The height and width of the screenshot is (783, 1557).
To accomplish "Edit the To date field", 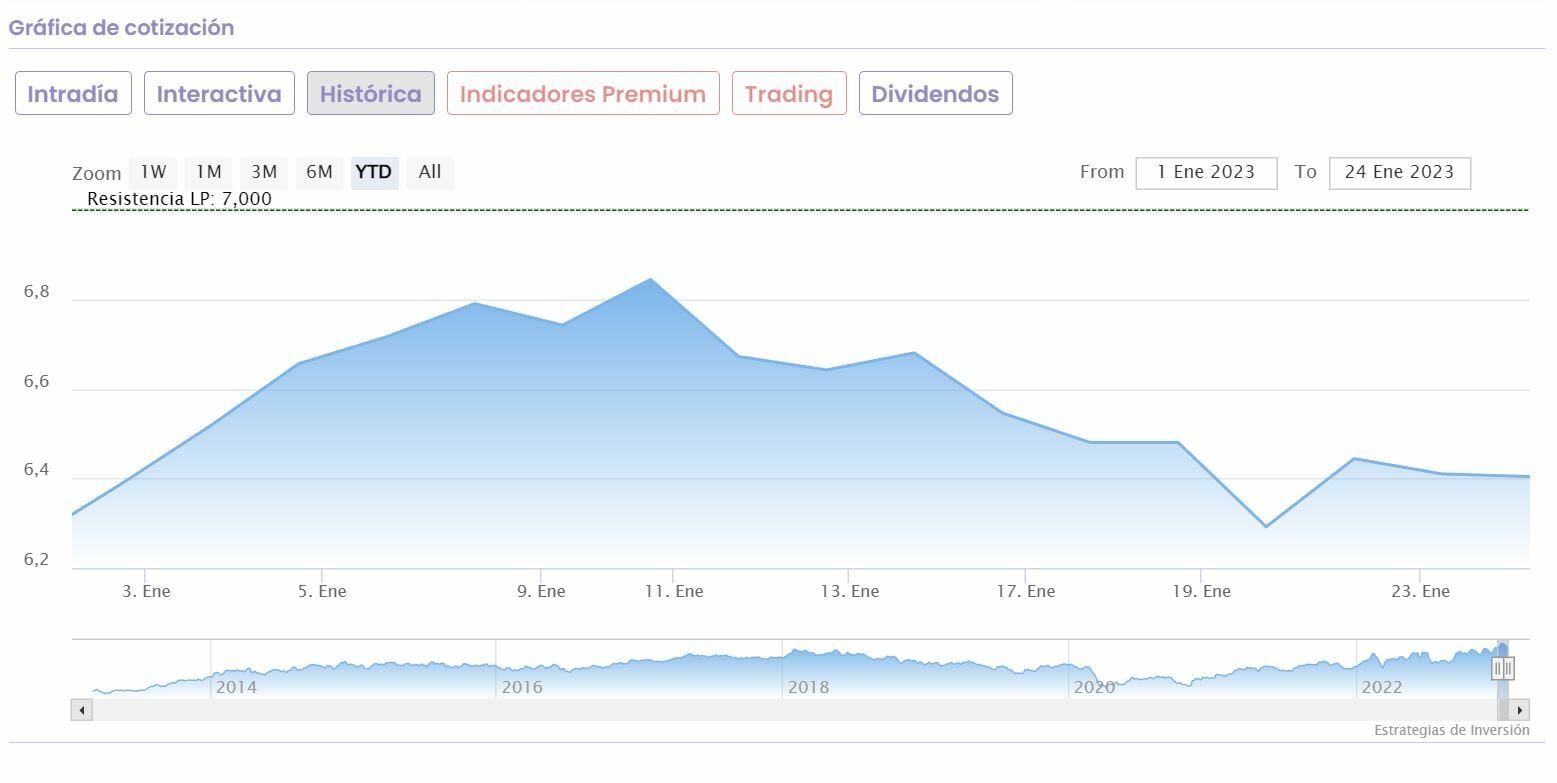I will click(x=1399, y=172).
